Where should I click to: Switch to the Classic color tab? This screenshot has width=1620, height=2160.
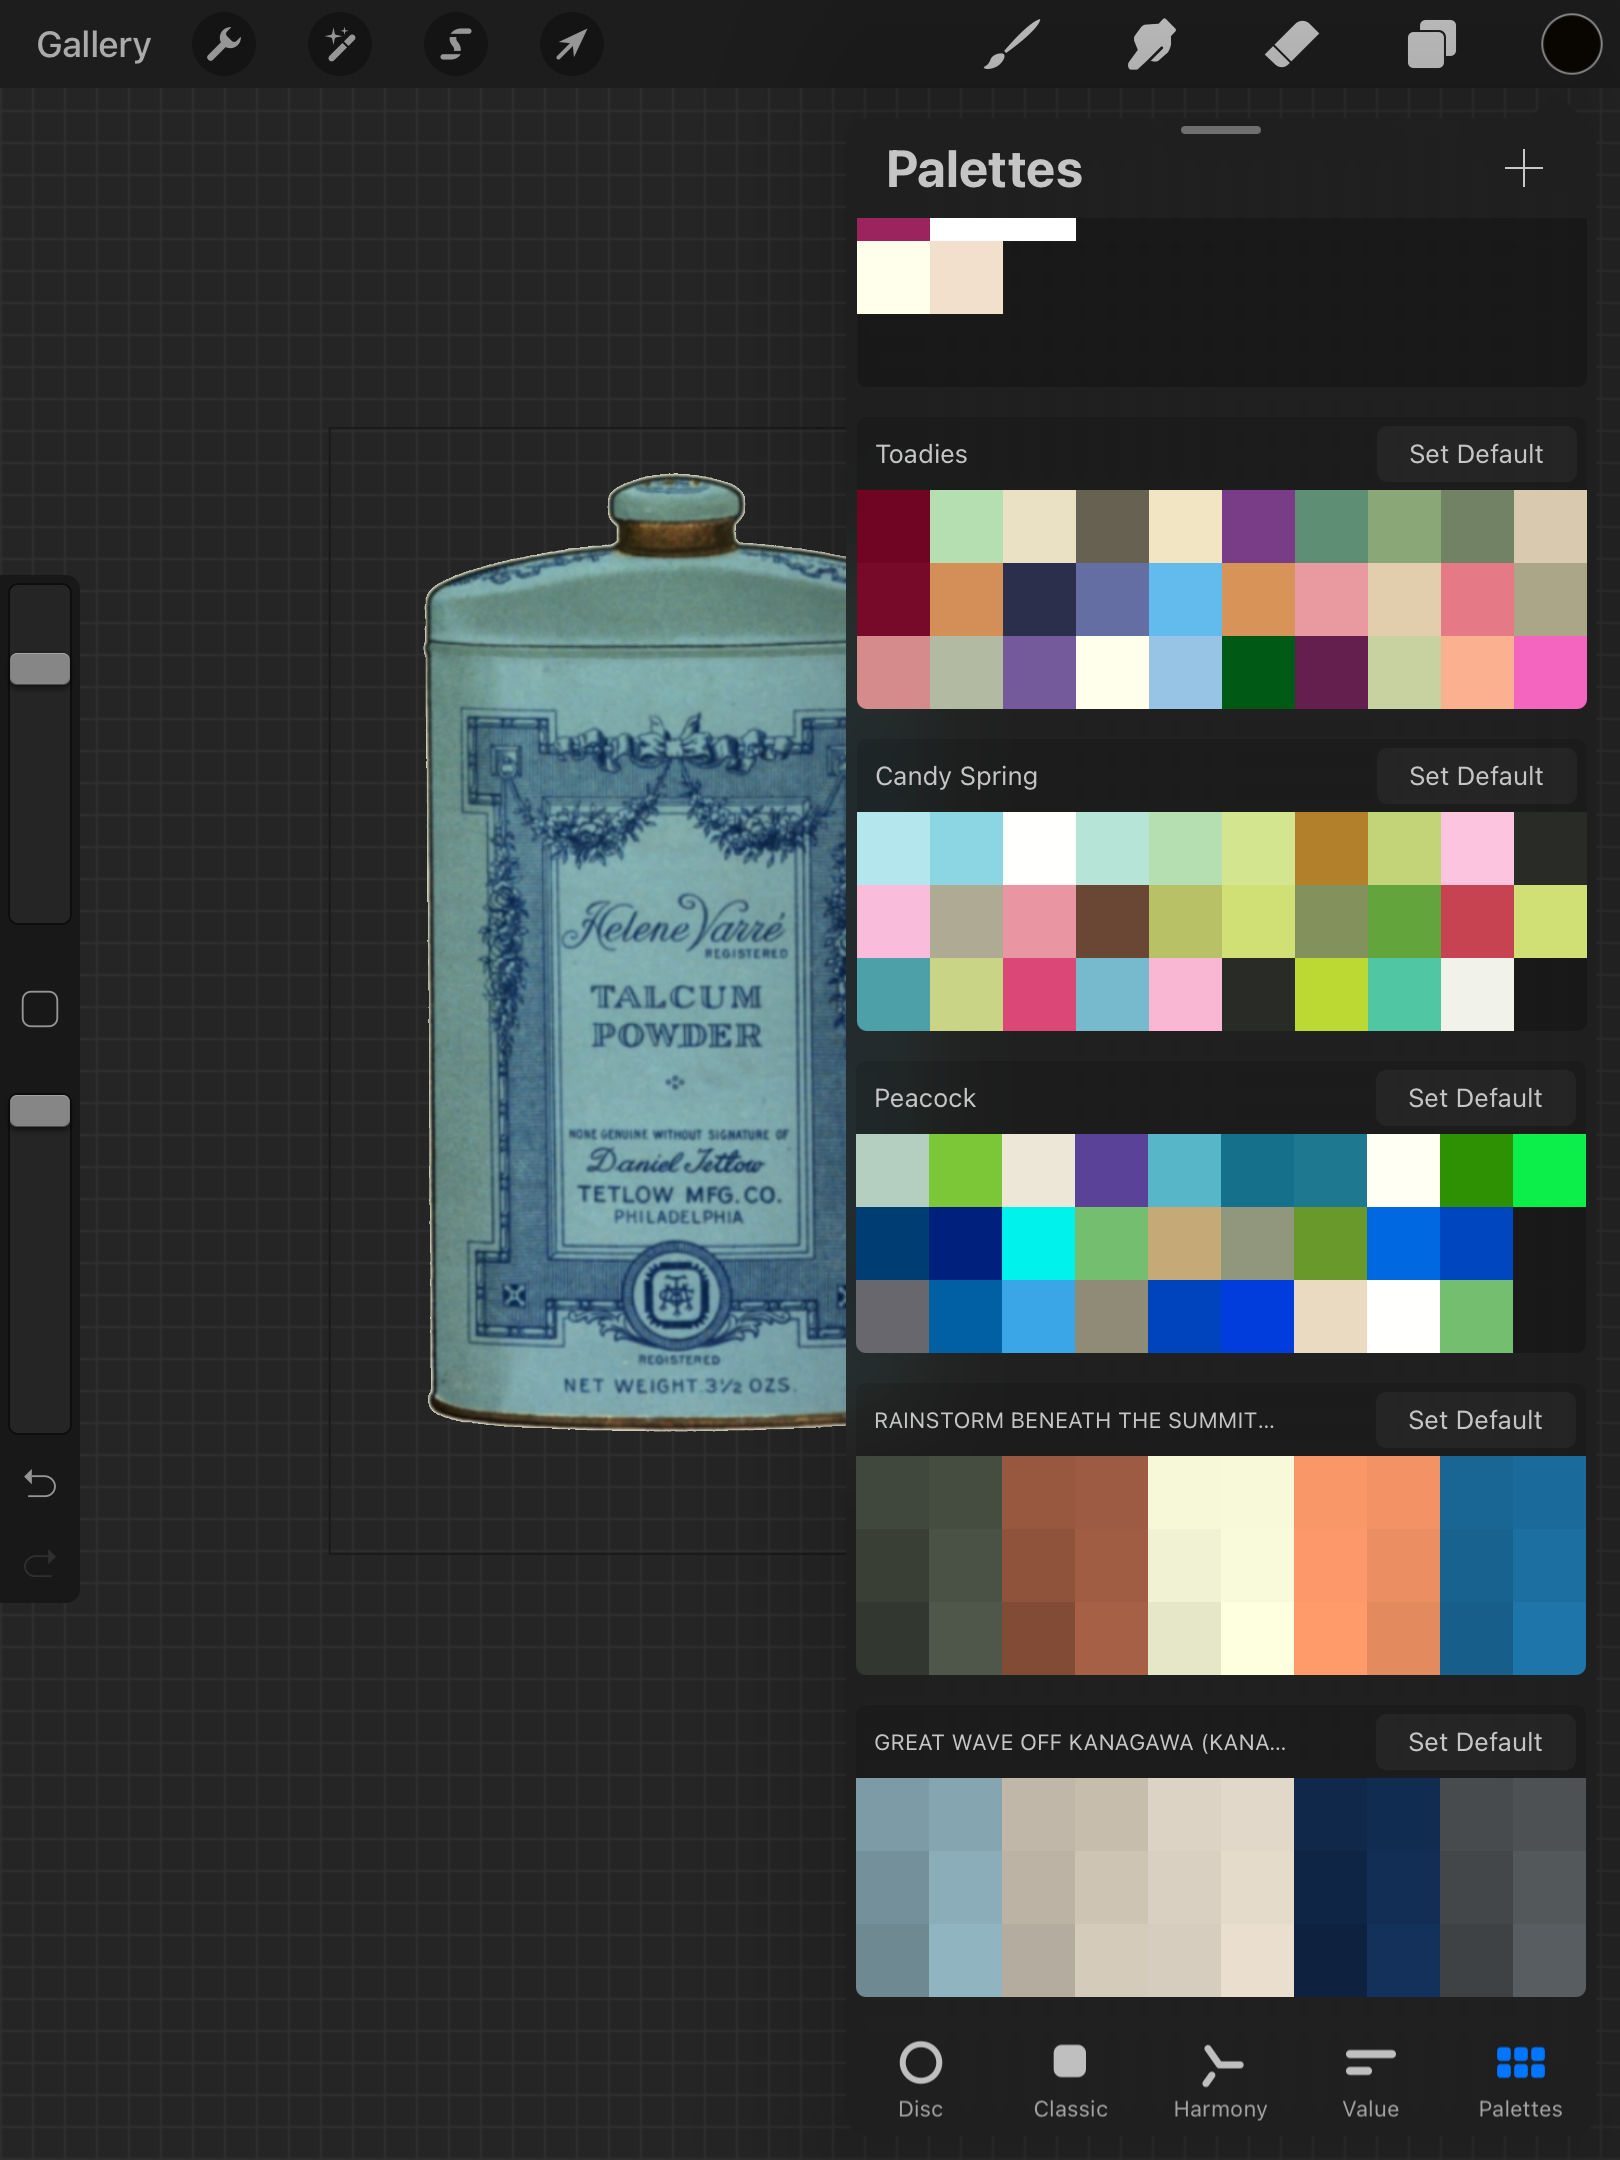[x=1070, y=2080]
